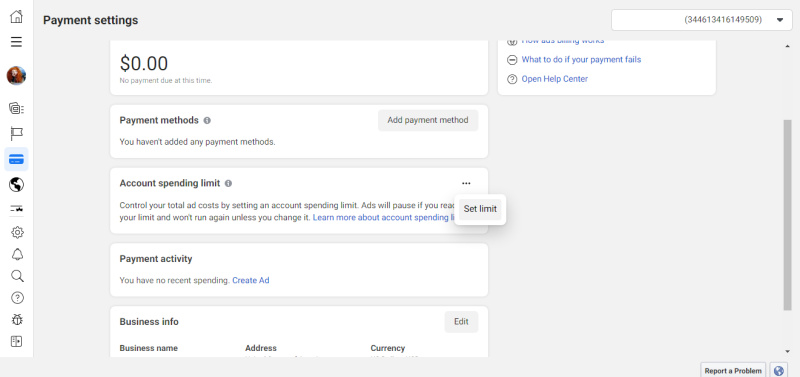The image size is (800, 377).
Task: Open the notifications bell icon
Action: (17, 255)
